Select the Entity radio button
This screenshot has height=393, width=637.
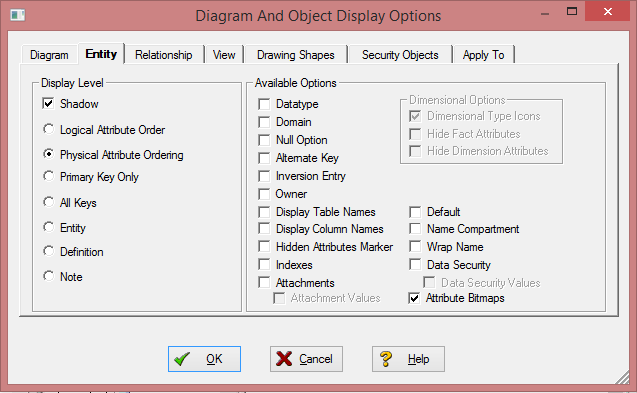point(49,227)
